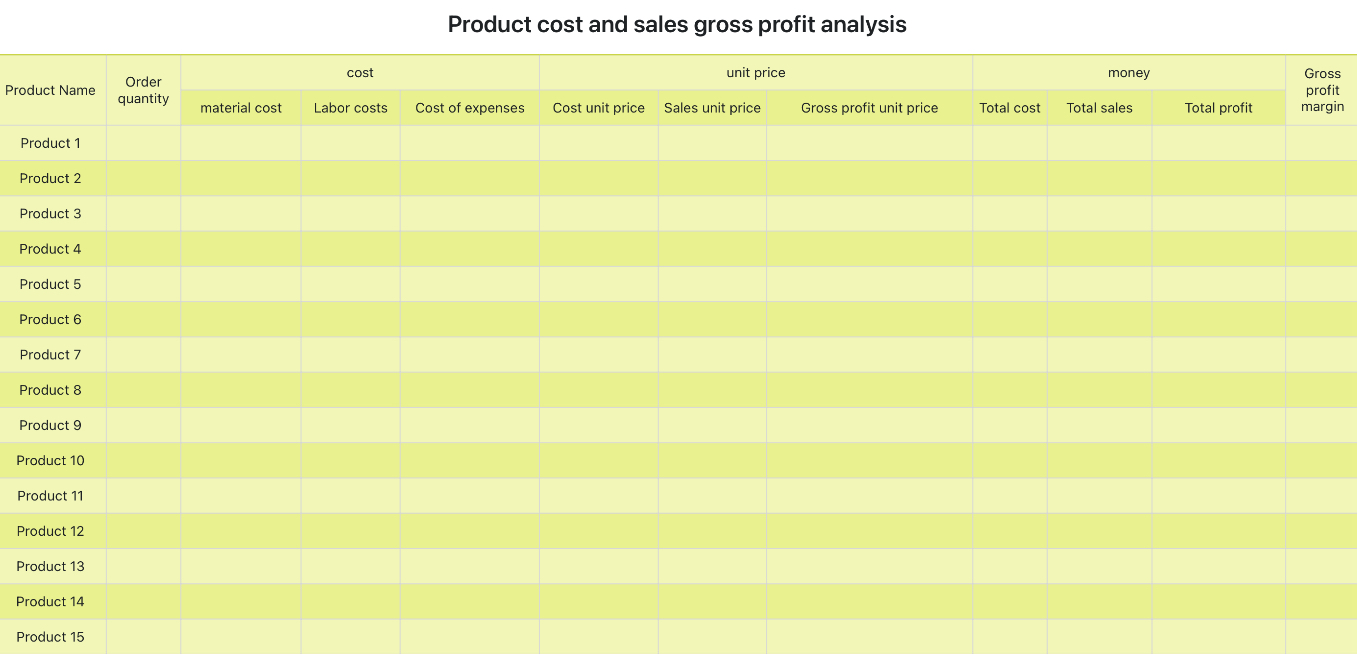Click Product 15's Total profit cell
The image size is (1357, 654).
(x=1219, y=637)
